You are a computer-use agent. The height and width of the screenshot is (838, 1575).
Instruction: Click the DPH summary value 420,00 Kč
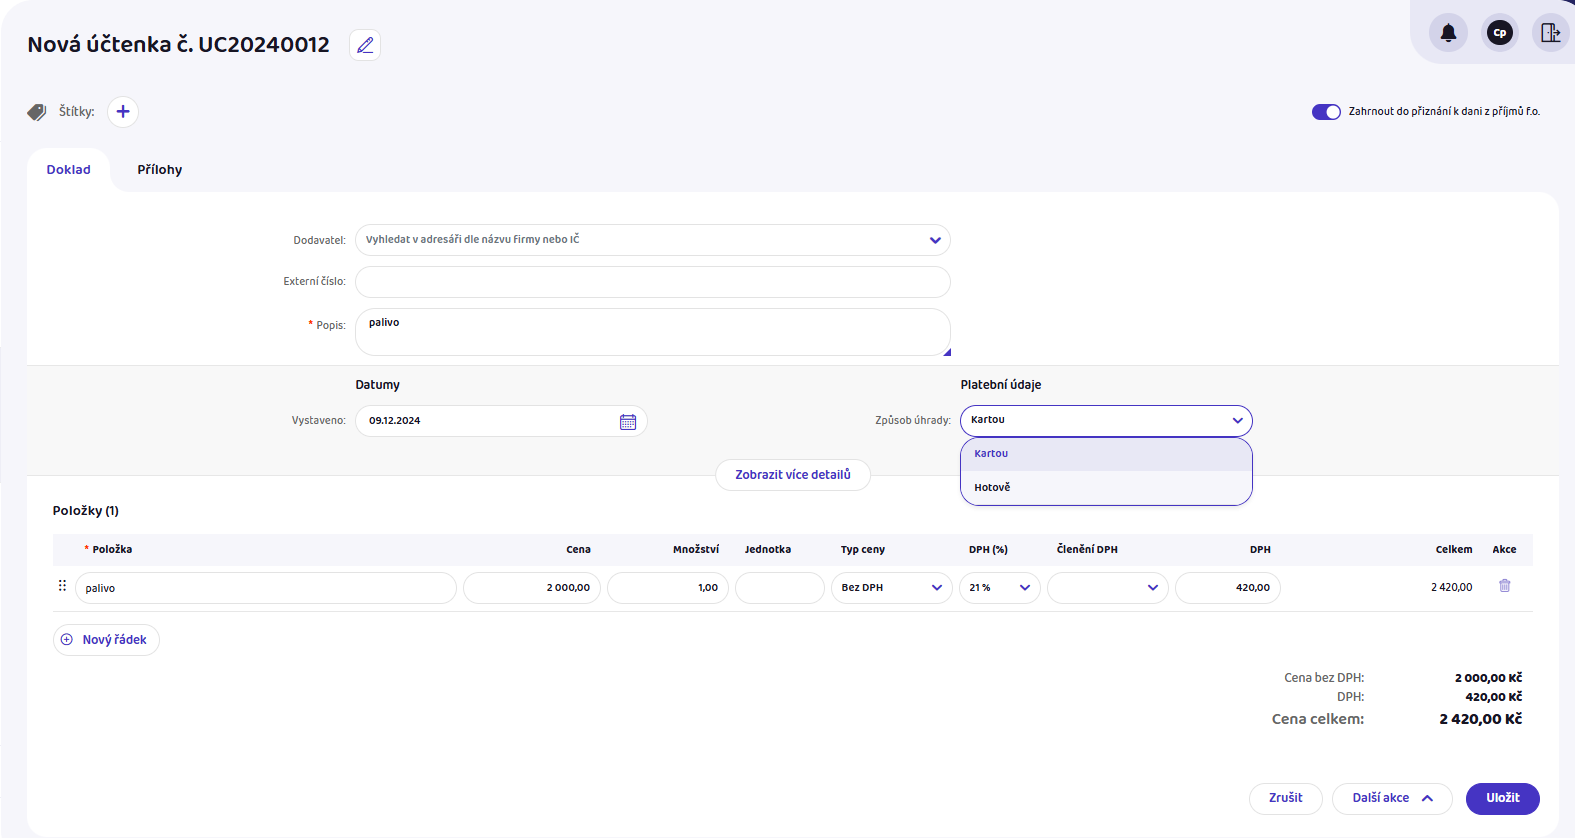click(x=1494, y=697)
